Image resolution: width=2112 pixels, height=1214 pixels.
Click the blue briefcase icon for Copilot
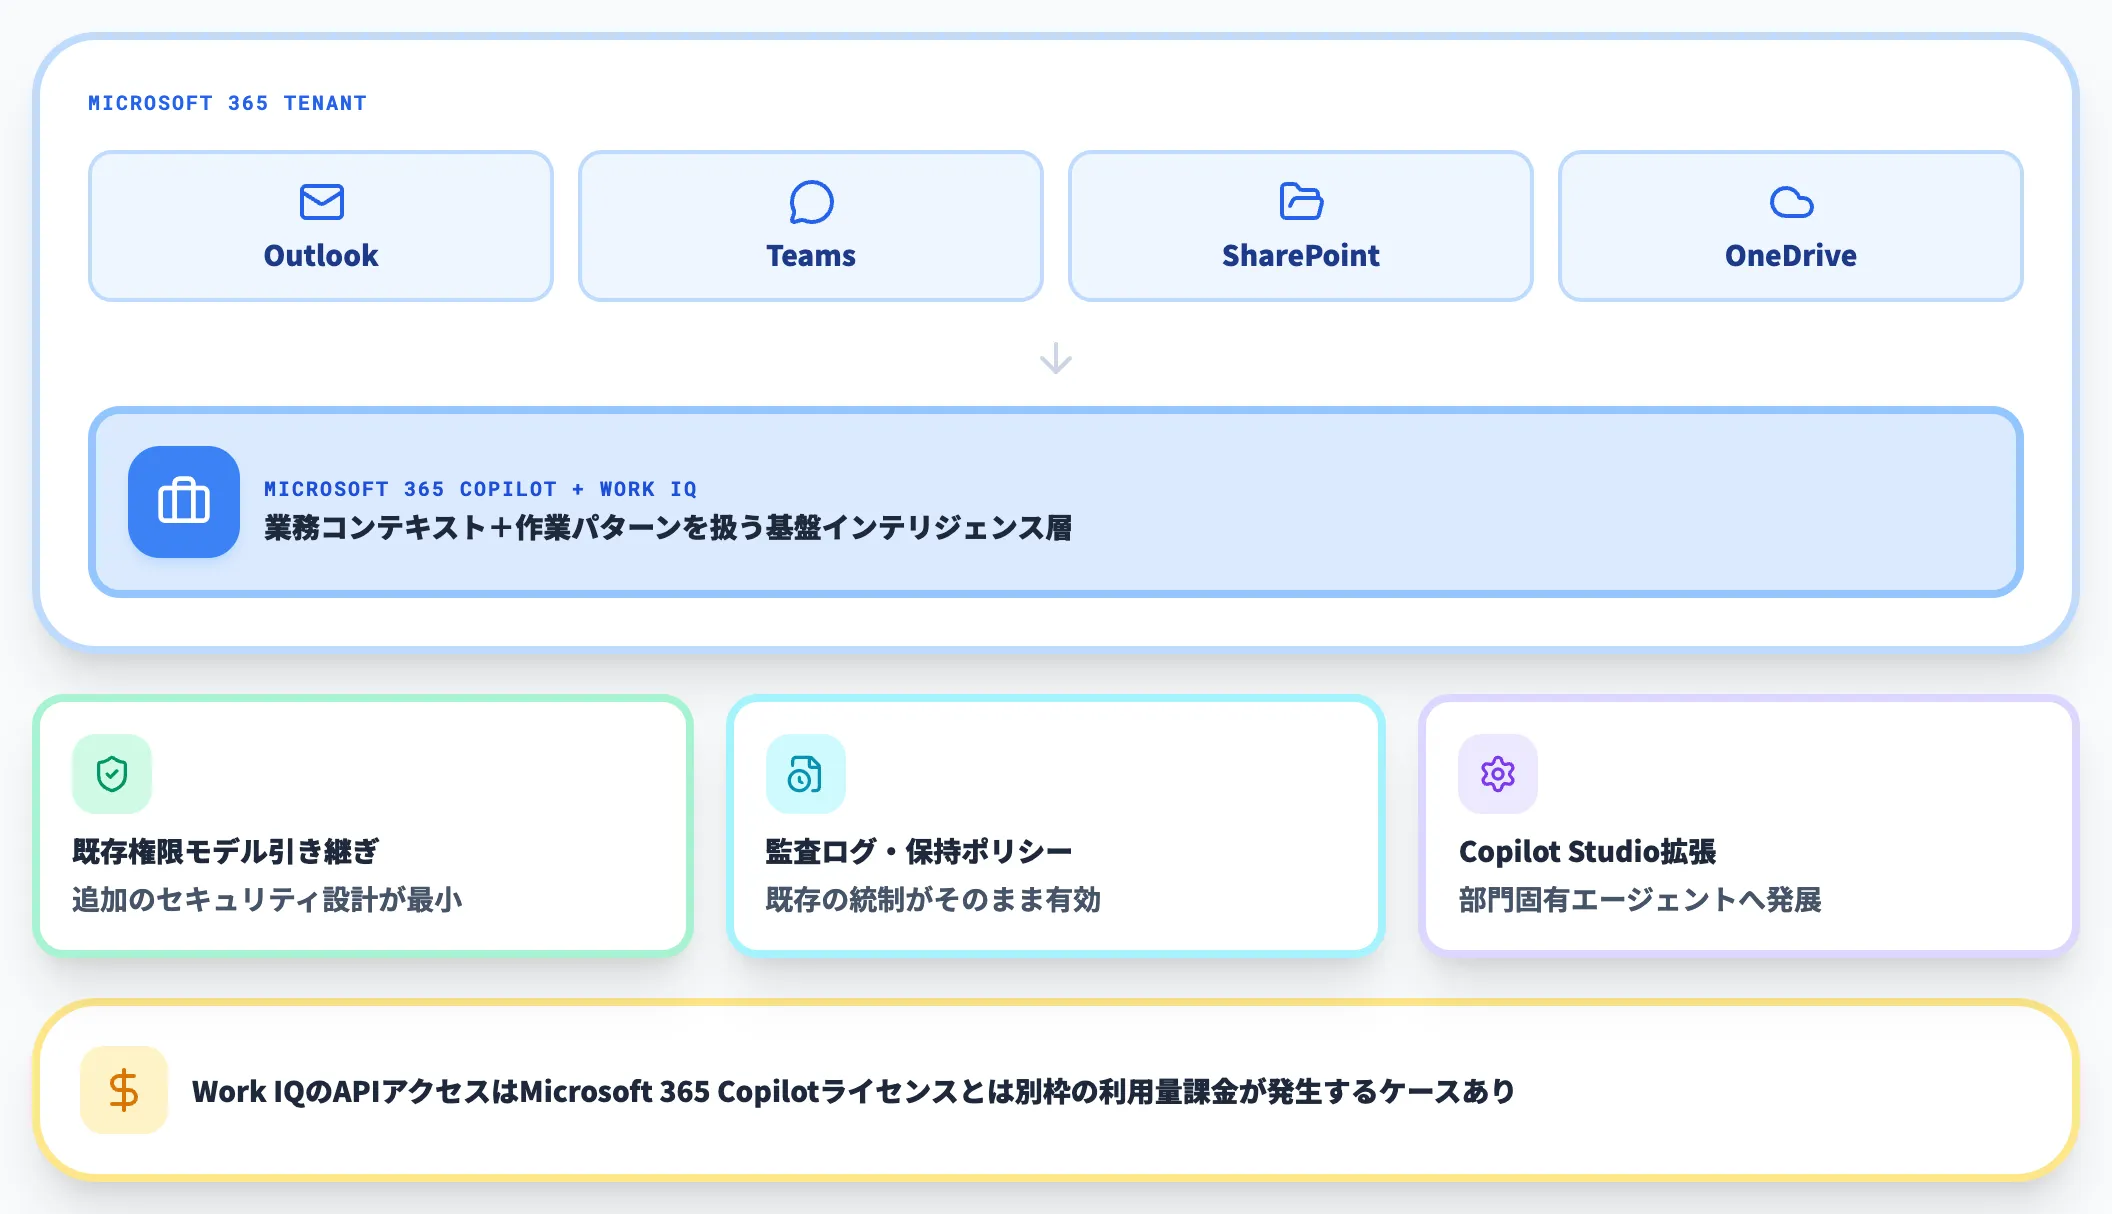click(x=184, y=501)
